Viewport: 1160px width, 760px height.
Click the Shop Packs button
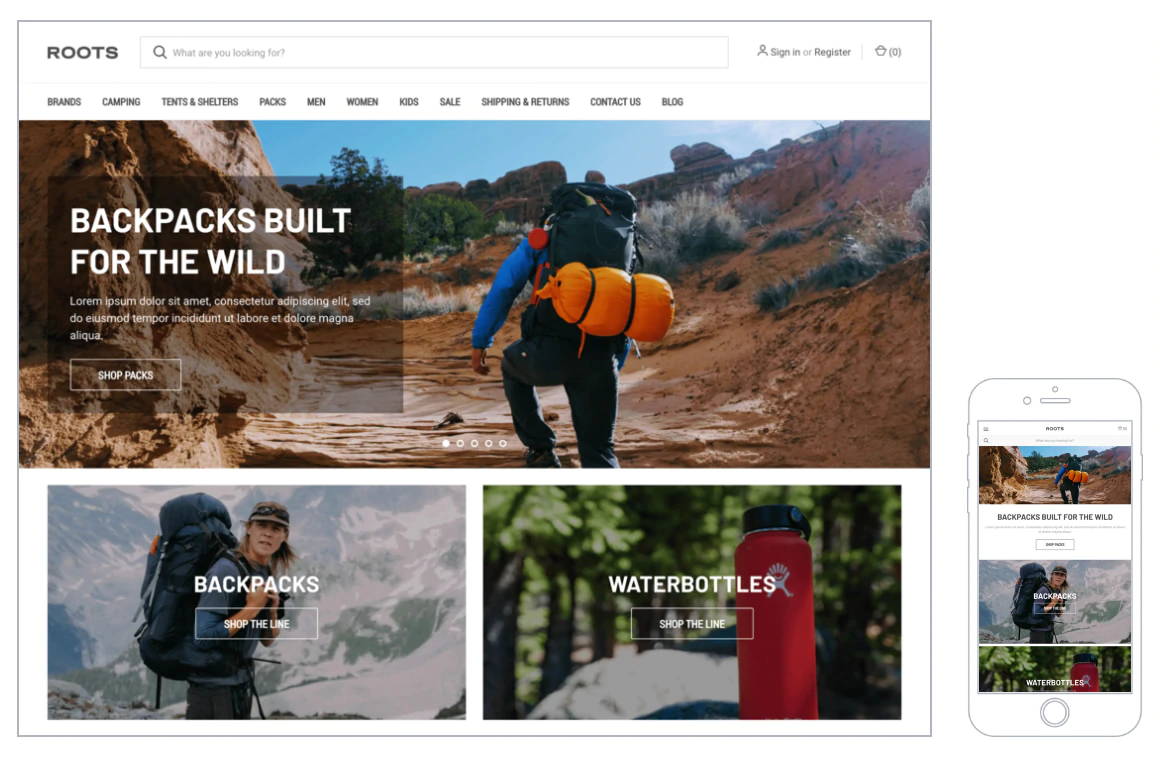pos(126,375)
